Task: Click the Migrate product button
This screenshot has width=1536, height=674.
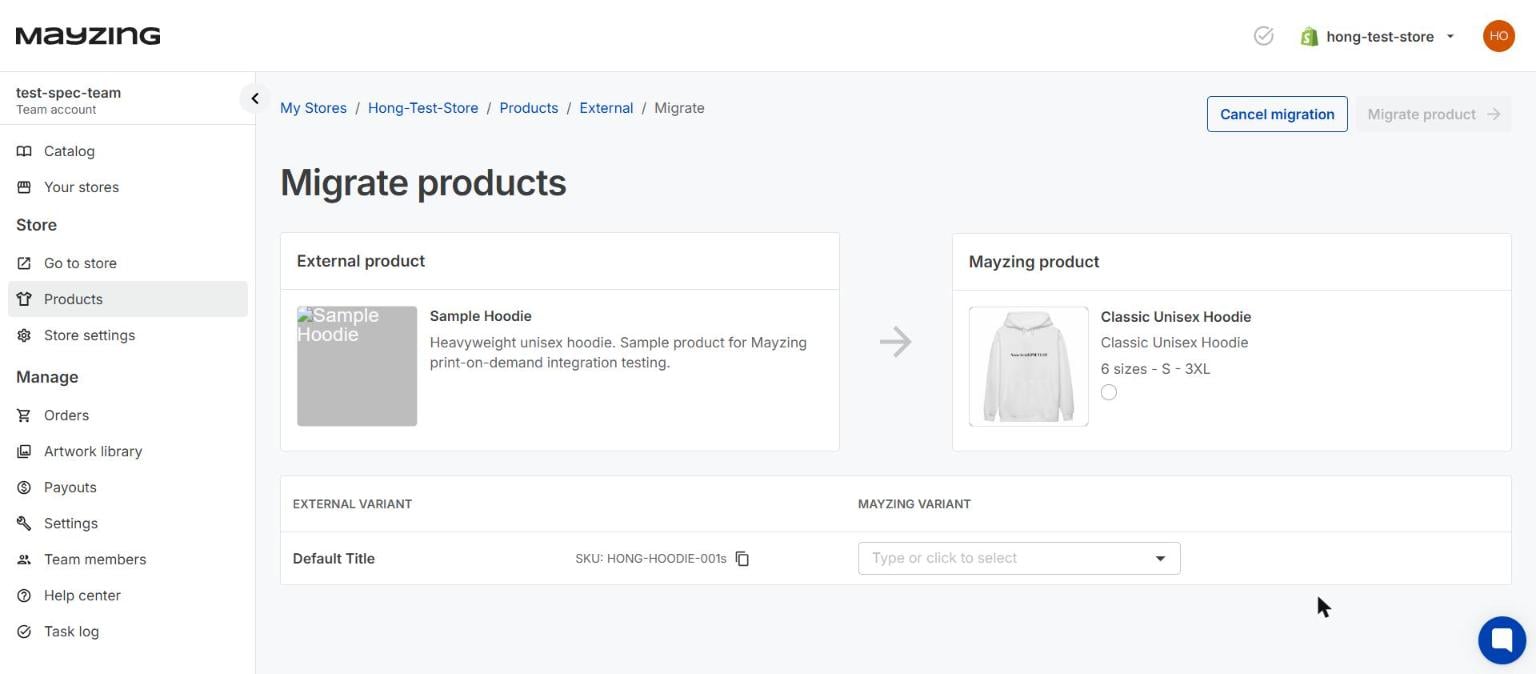Action: click(x=1433, y=114)
